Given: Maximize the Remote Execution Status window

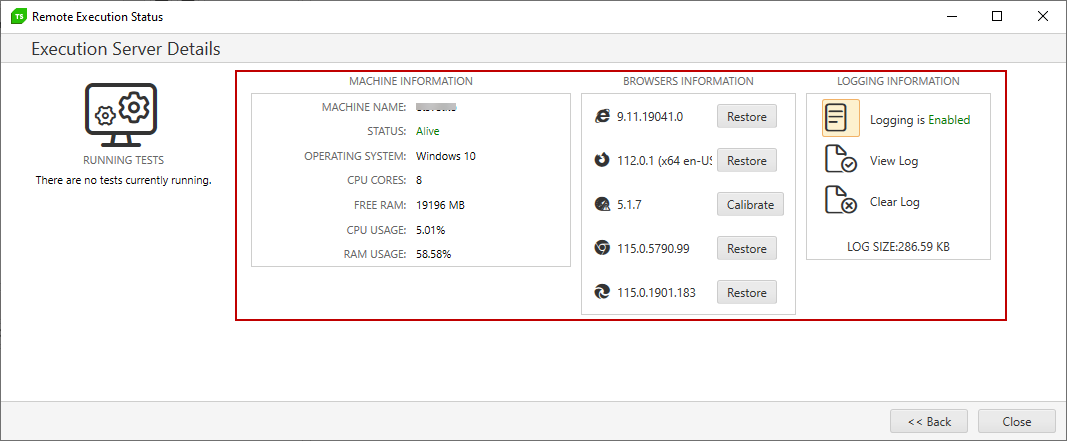Looking at the screenshot, I should [997, 16].
